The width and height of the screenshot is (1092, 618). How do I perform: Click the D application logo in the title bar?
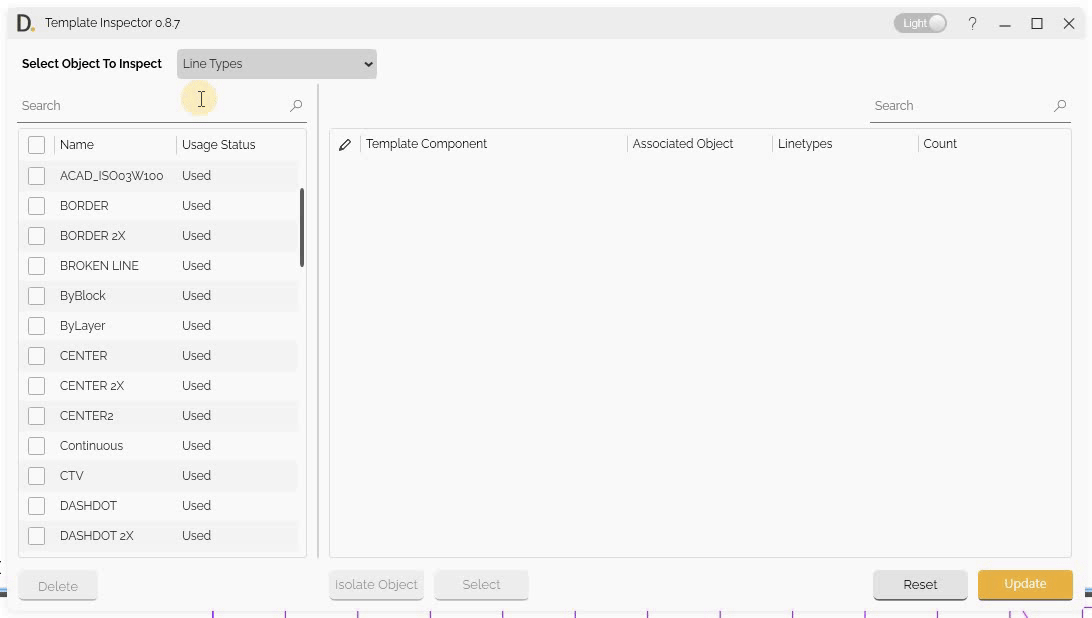point(22,22)
